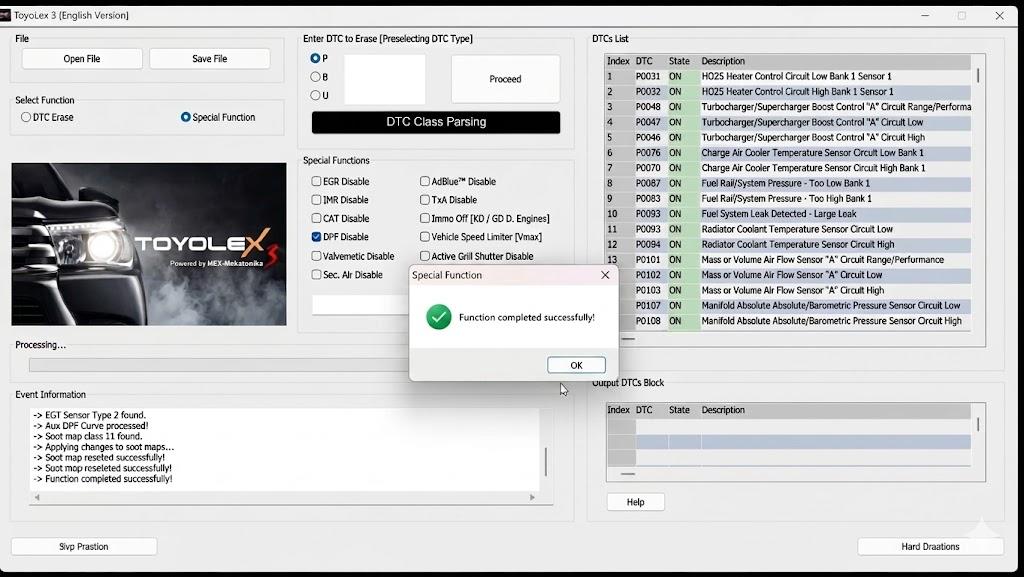The height and width of the screenshot is (577, 1024).
Task: Enable the EGR Disable checkbox
Action: [x=317, y=181]
